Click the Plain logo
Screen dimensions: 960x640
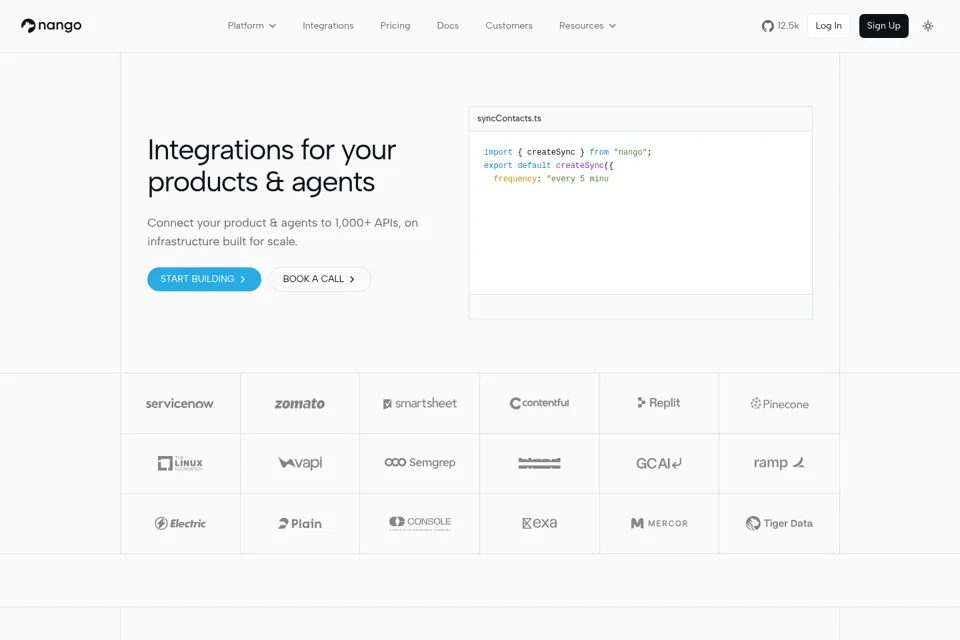tap(300, 524)
